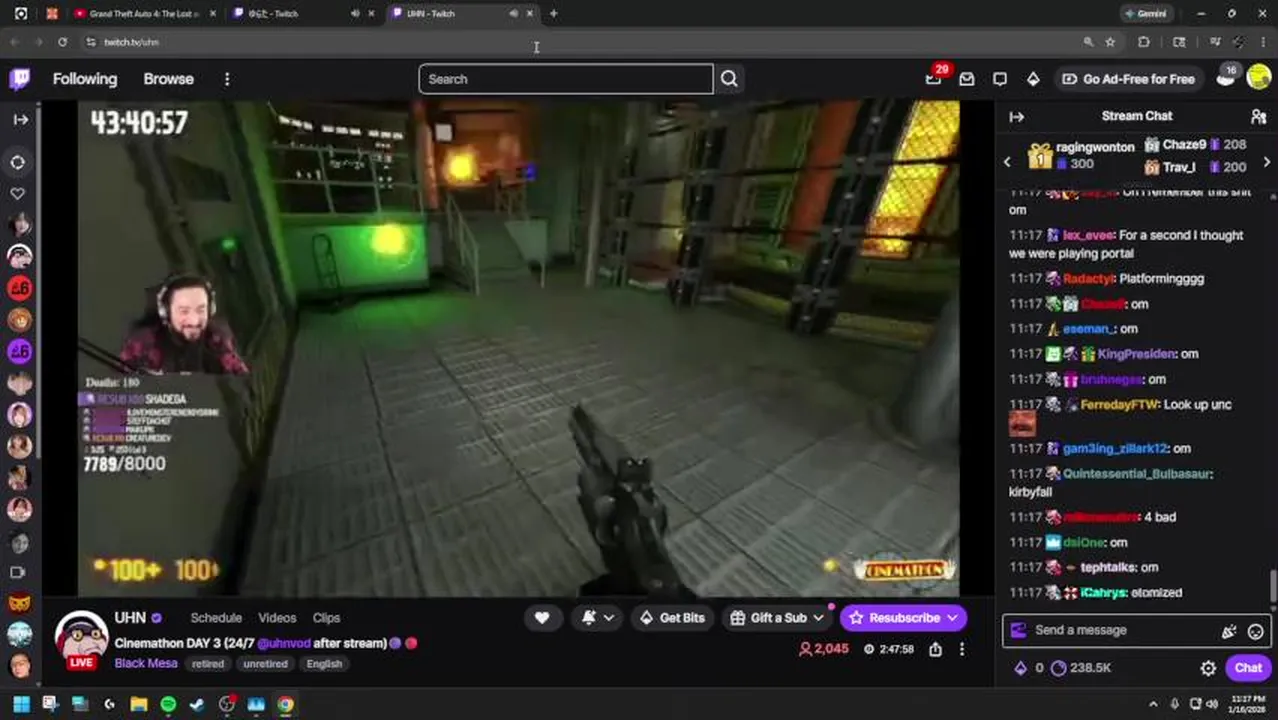
Task: Click the chat scrollbar
Action: (1273, 584)
